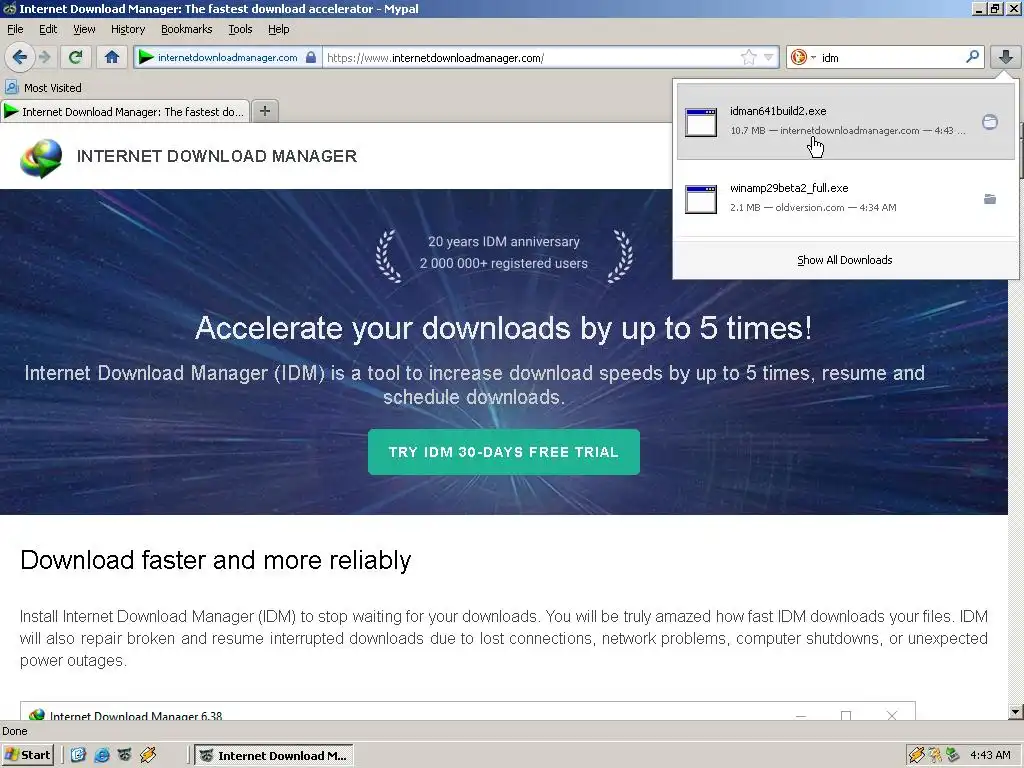Click the Forward navigation arrow
Viewport: 1024px width, 768px height.
click(45, 57)
